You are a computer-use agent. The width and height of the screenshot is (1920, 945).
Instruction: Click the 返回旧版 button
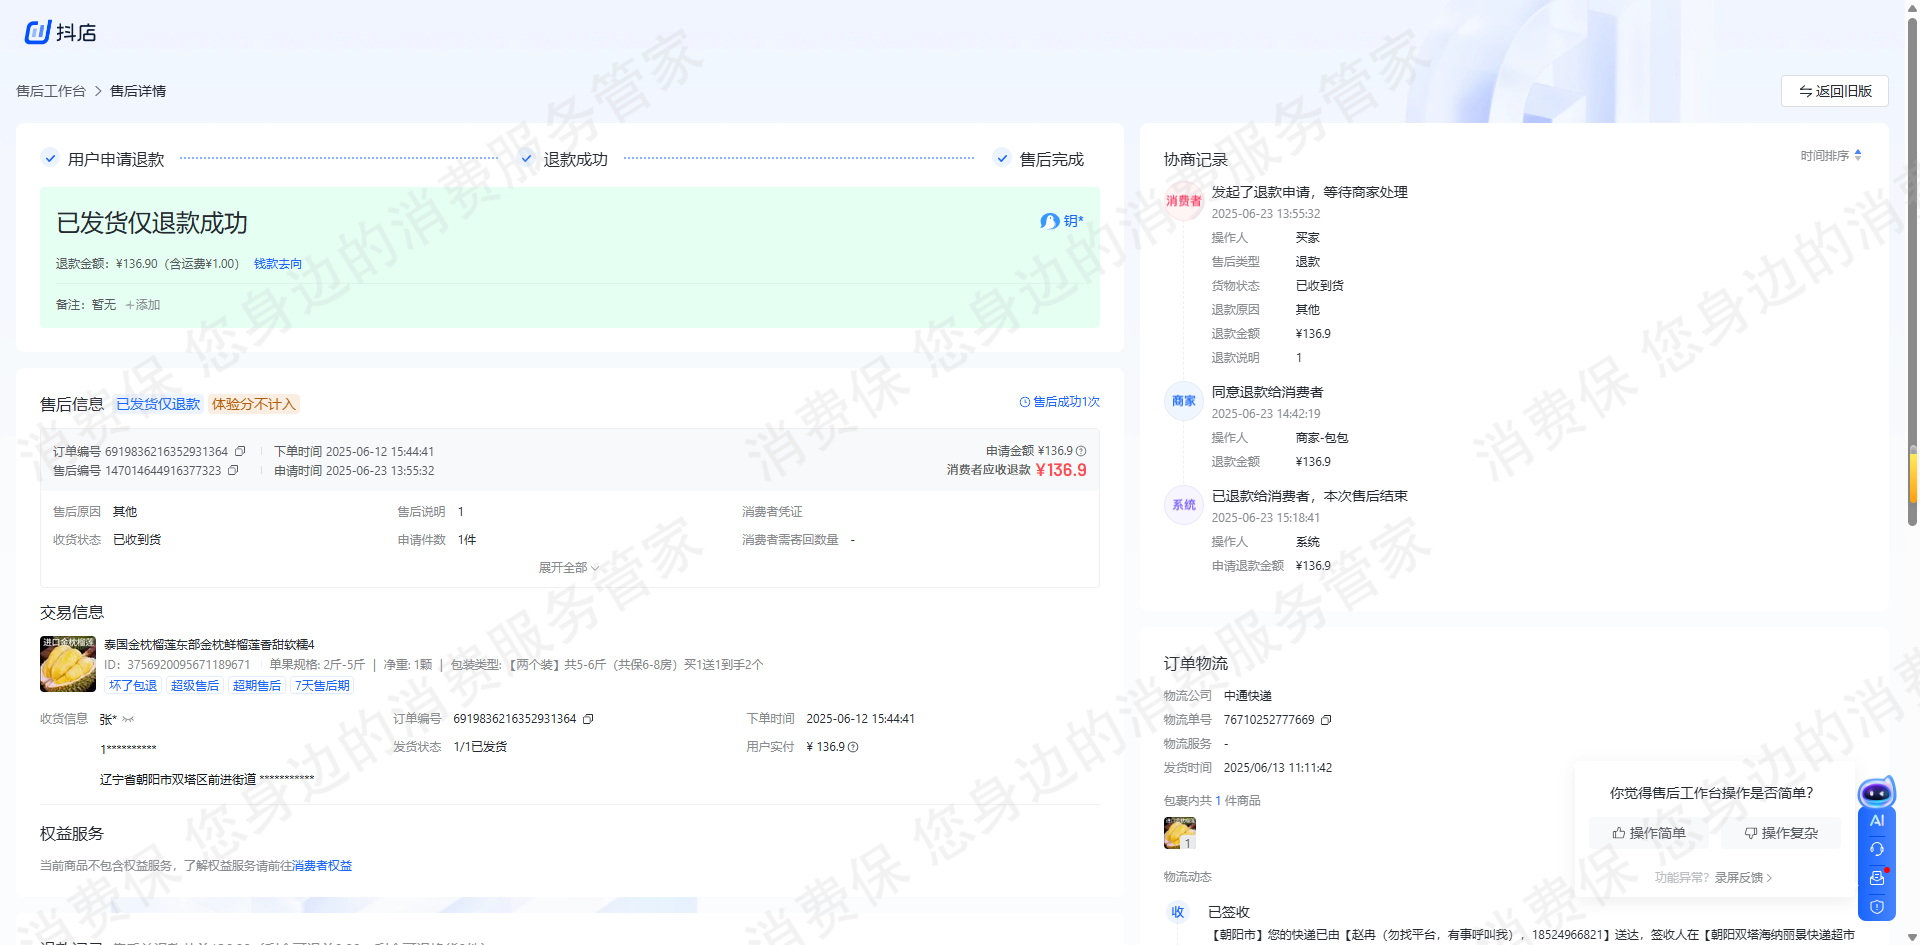[1834, 91]
